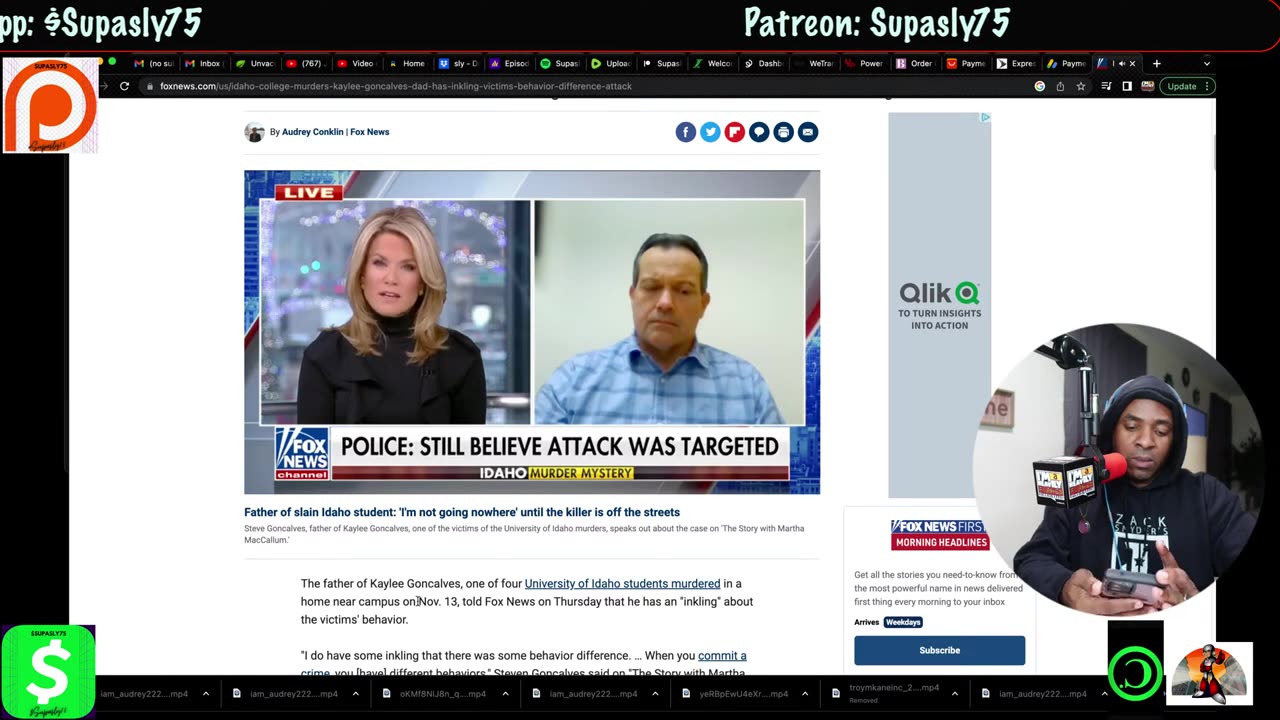The height and width of the screenshot is (720, 1280).
Task: Open the 'commit a crime' link
Action: (x=722, y=656)
